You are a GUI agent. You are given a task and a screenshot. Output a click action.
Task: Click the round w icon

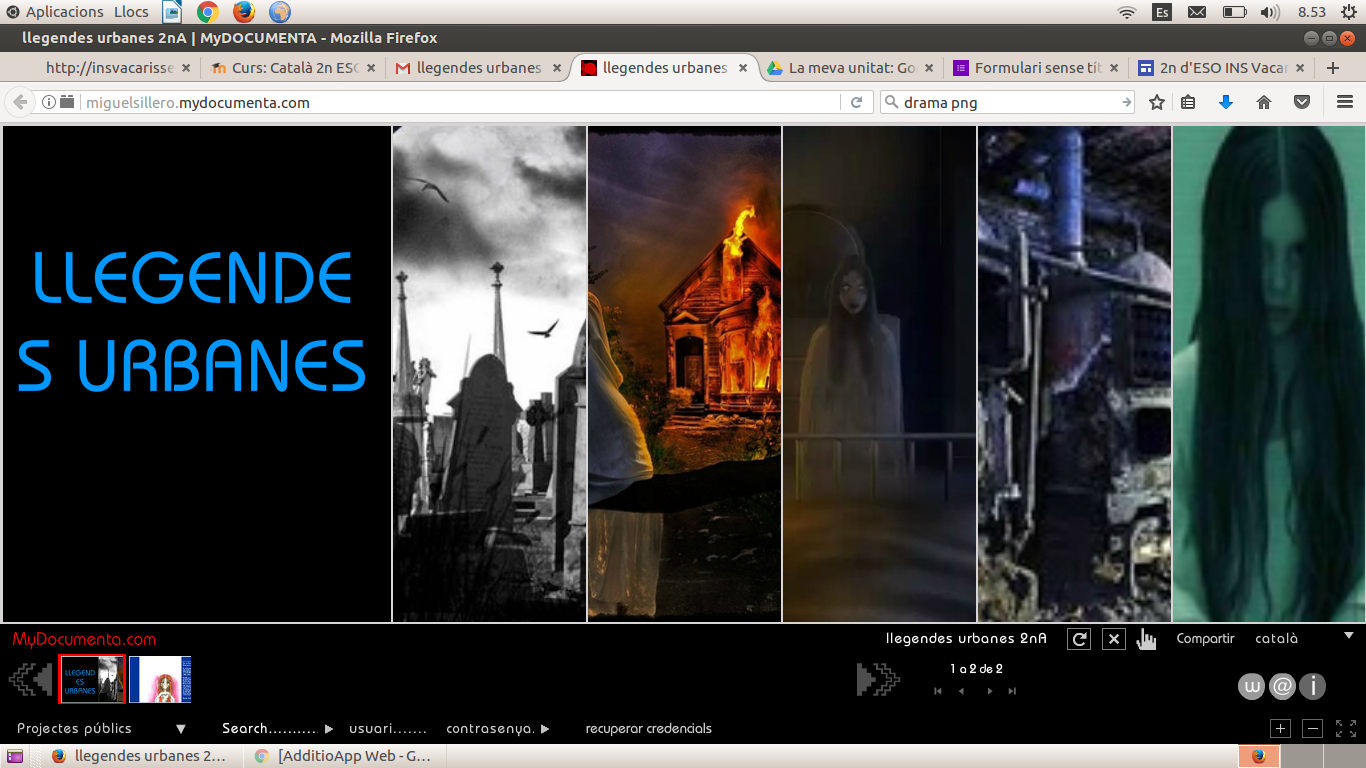[x=1251, y=686]
